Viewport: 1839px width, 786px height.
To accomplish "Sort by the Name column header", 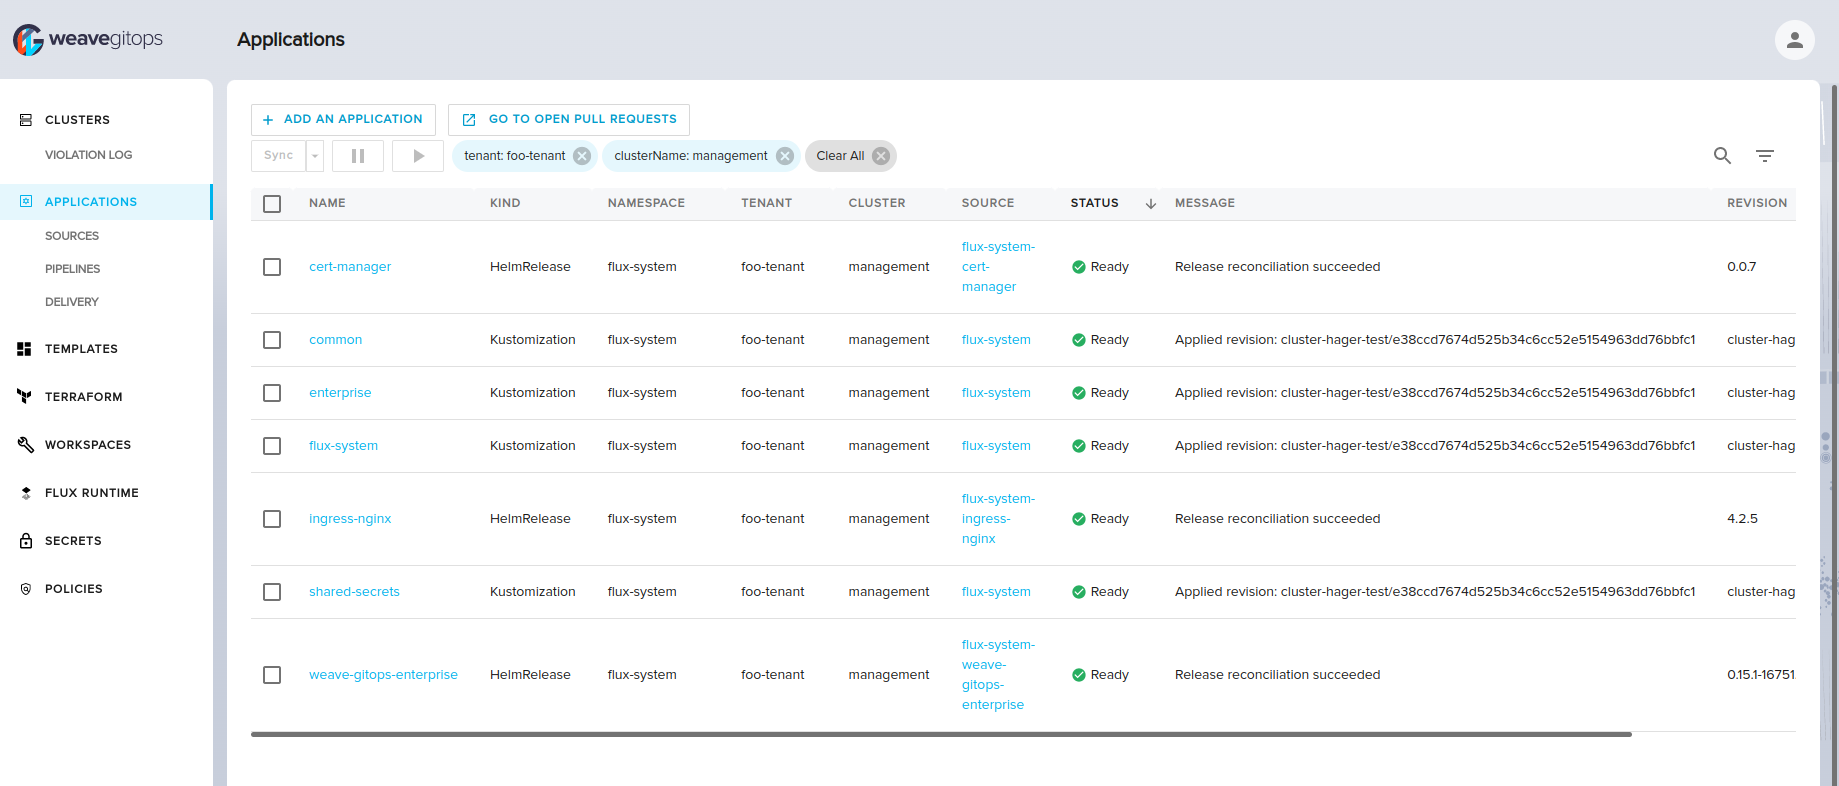I will click(x=327, y=203).
